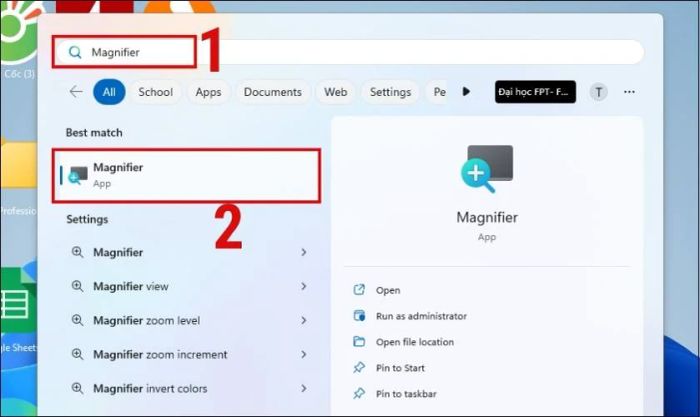Click the Magnifier title in preview pane
This screenshot has width=700, height=417.
[x=487, y=217]
